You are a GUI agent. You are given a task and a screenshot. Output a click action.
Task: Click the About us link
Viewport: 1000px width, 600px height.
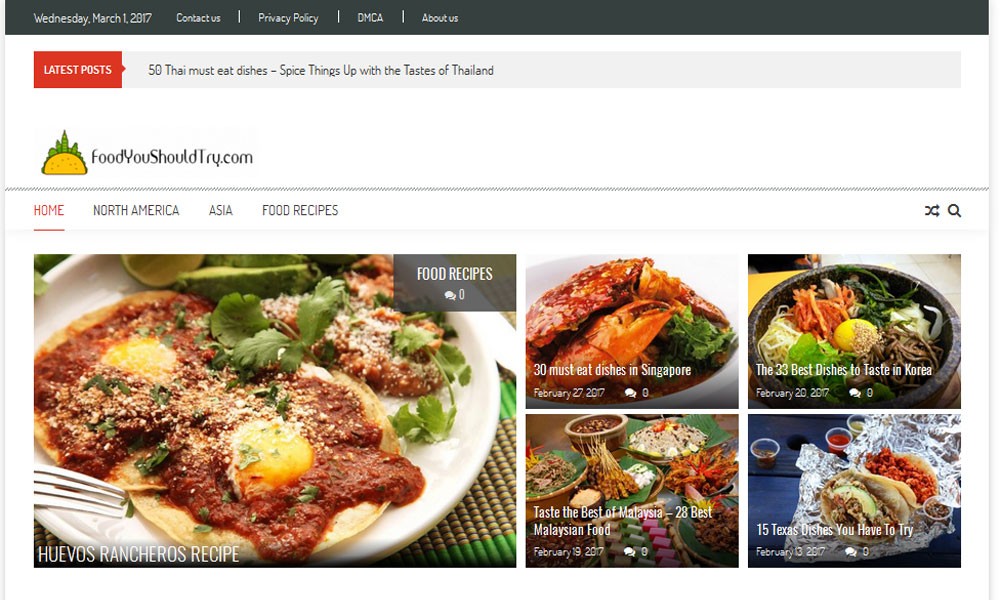pyautogui.click(x=440, y=18)
